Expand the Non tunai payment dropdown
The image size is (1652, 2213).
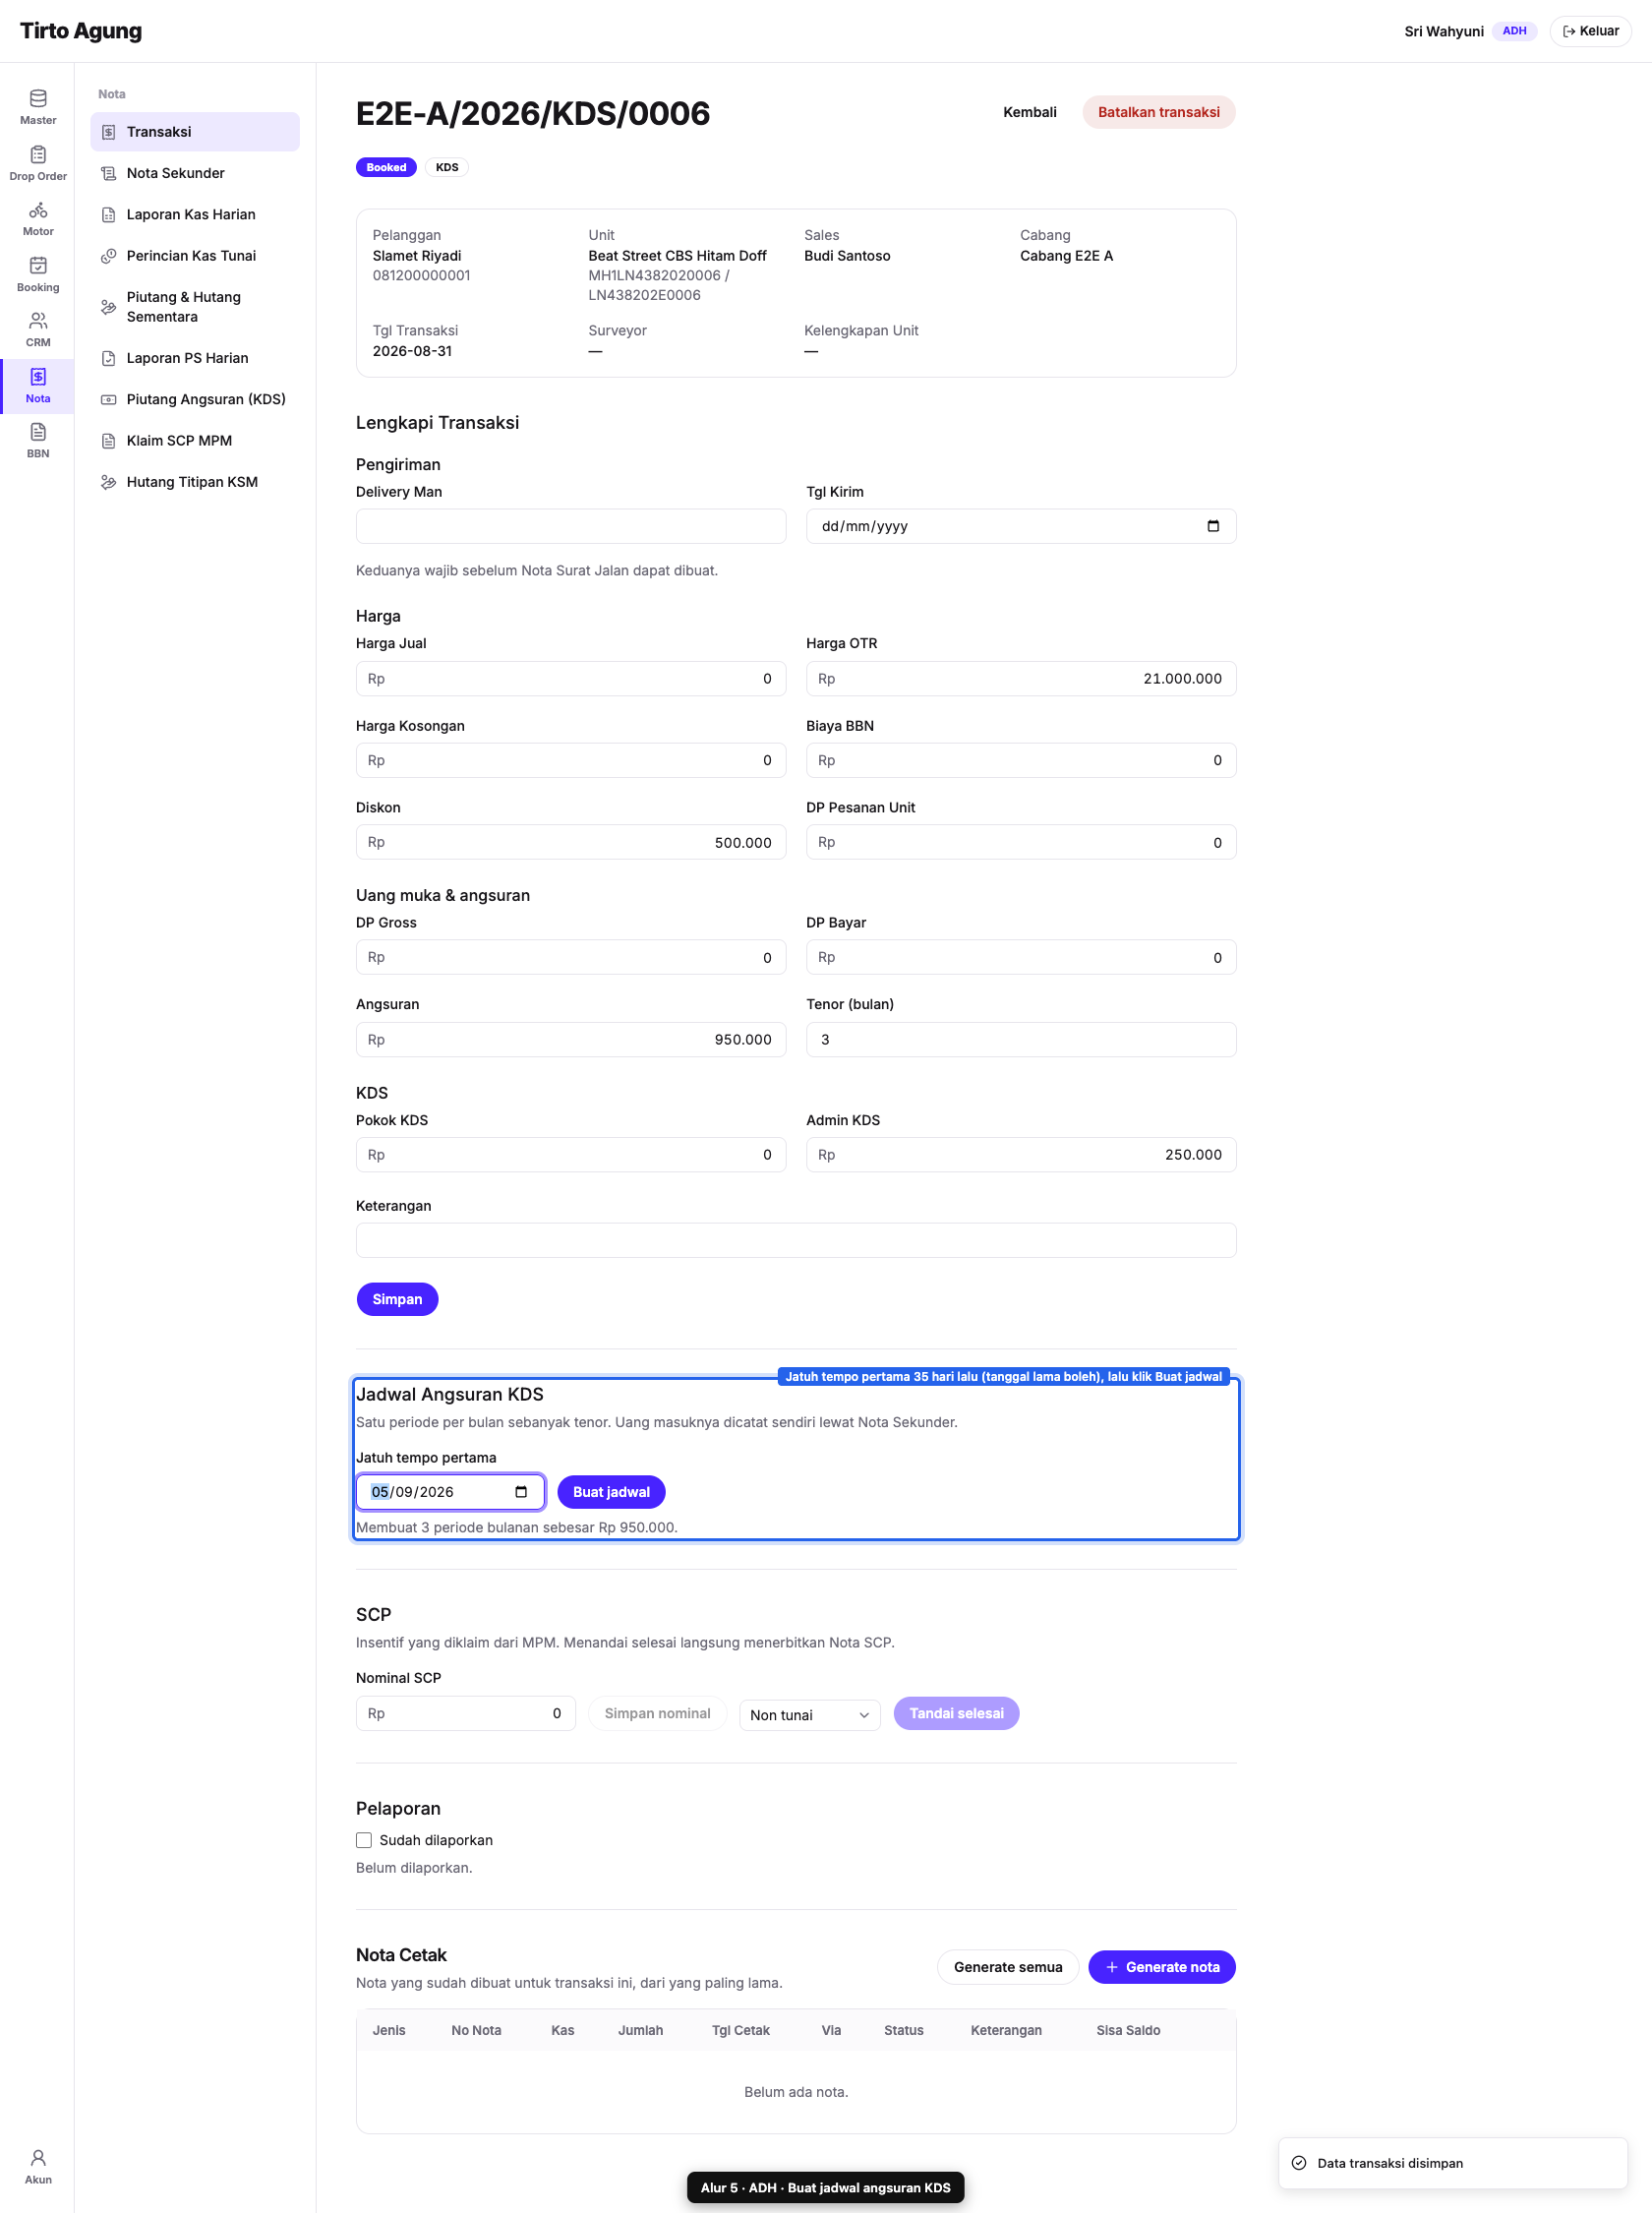coord(809,1715)
